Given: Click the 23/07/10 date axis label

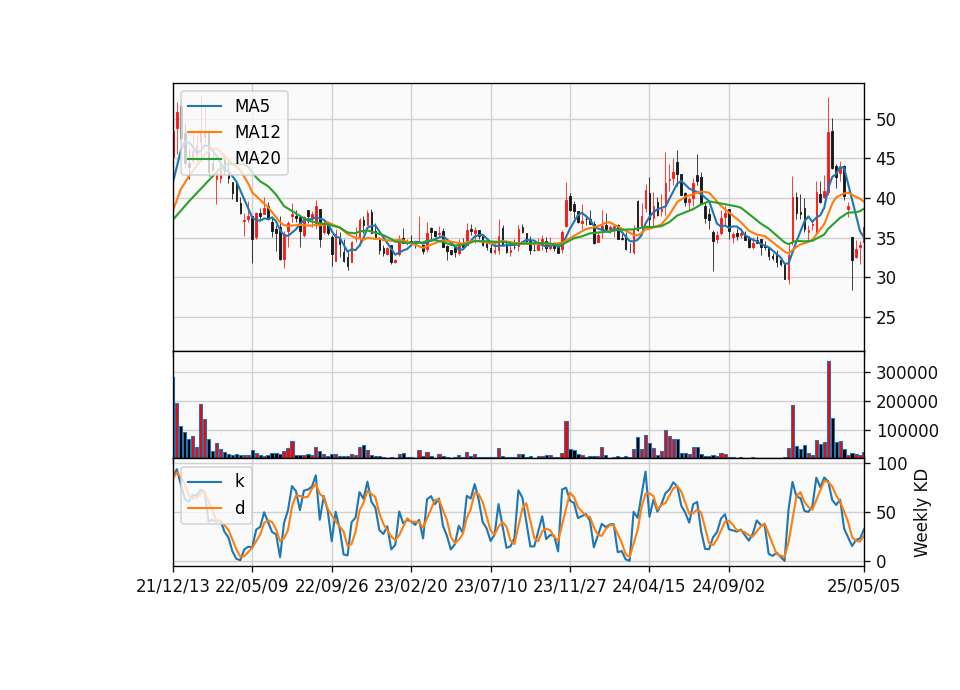Looking at the screenshot, I should pyautogui.click(x=490, y=587).
